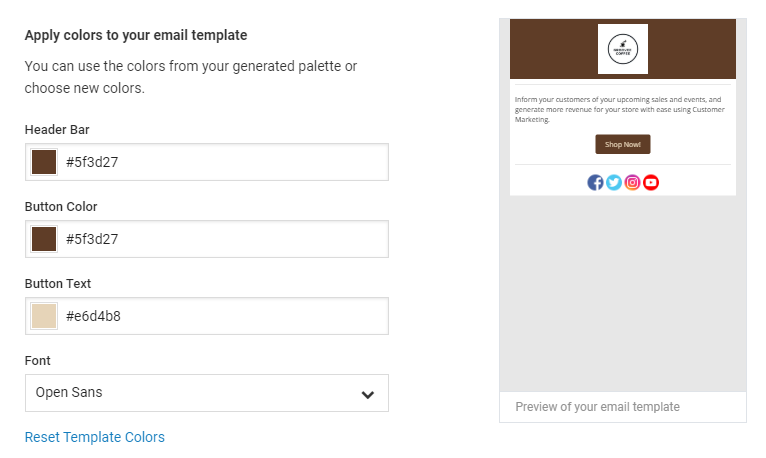The image size is (766, 458).
Task: Expand the Font dropdown chevron
Action: pyautogui.click(x=368, y=395)
